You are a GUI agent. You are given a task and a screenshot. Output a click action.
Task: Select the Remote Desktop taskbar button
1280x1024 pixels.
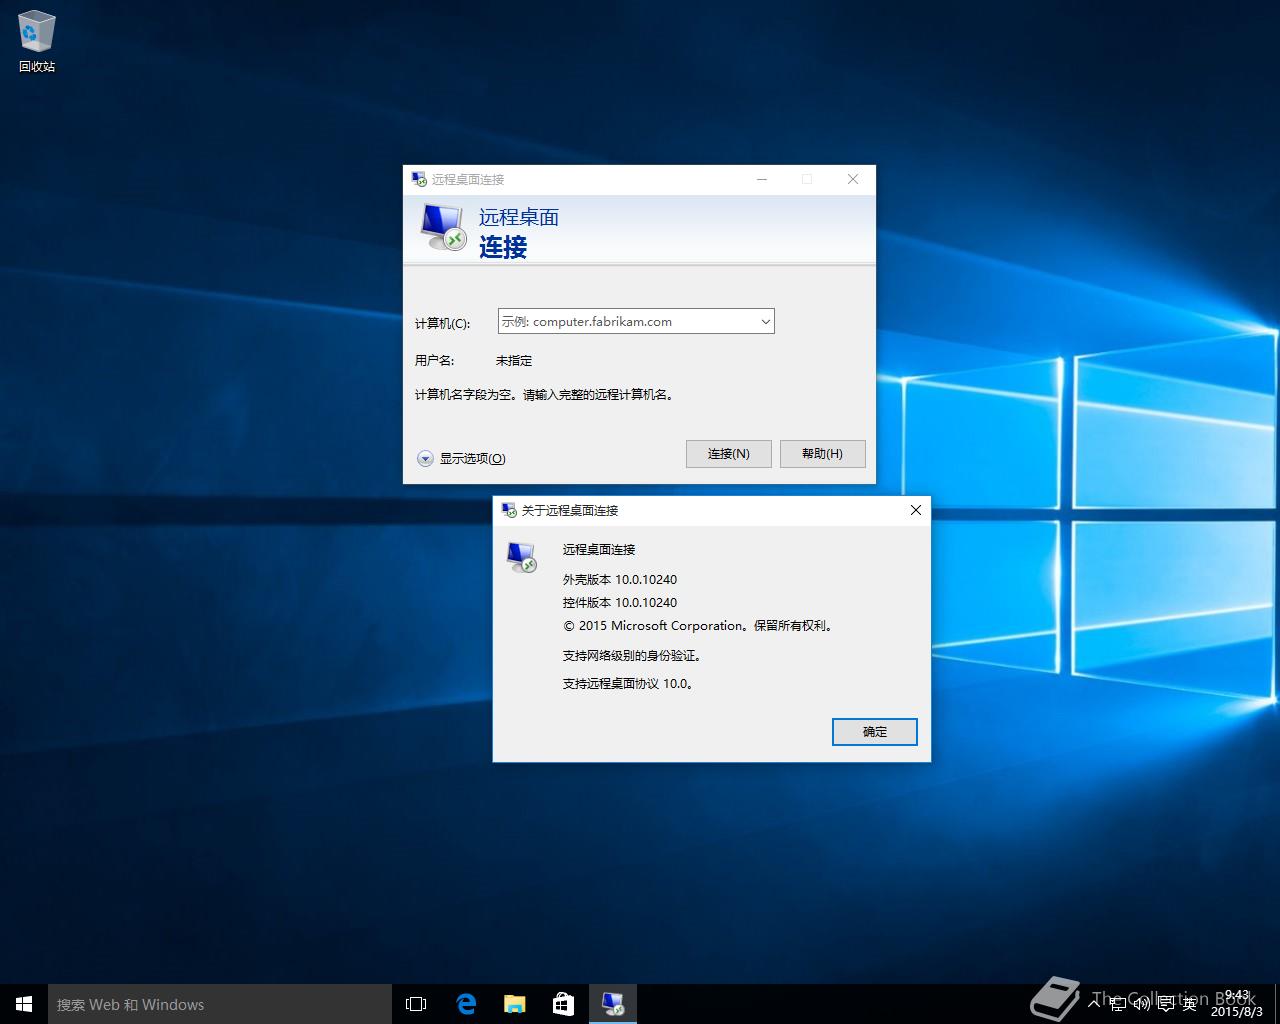pos(612,1004)
